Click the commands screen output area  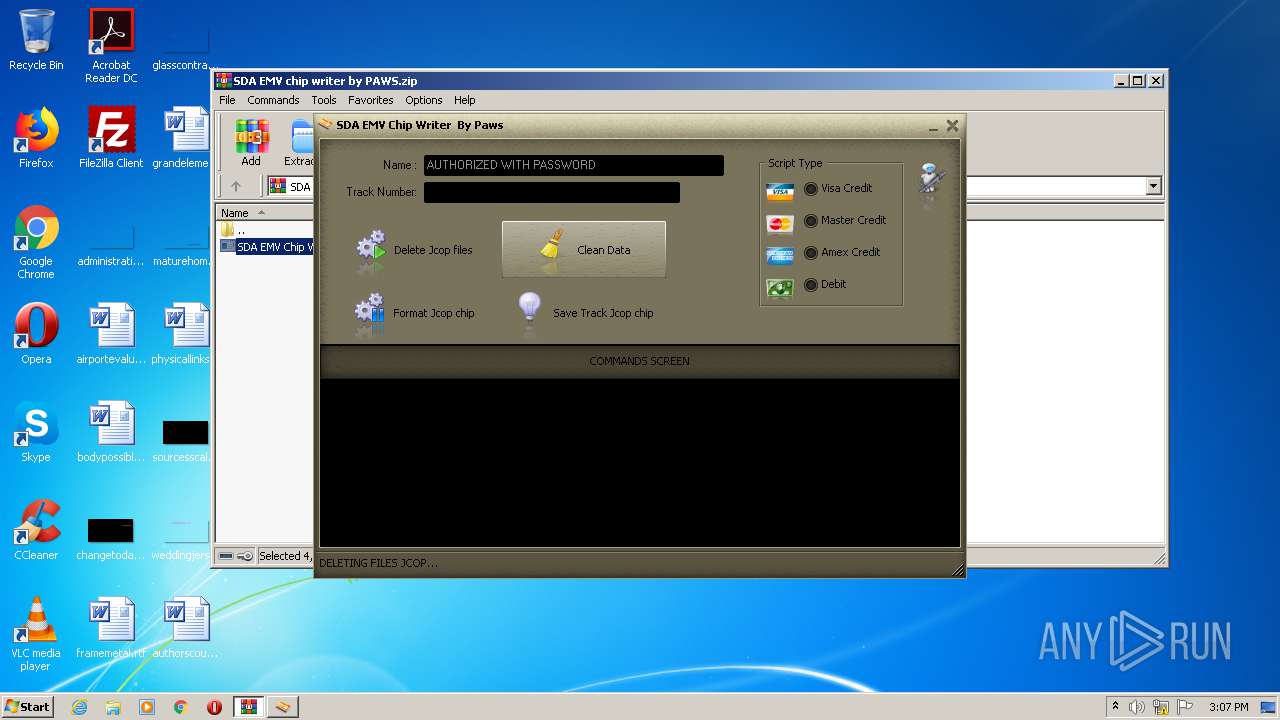[639, 462]
